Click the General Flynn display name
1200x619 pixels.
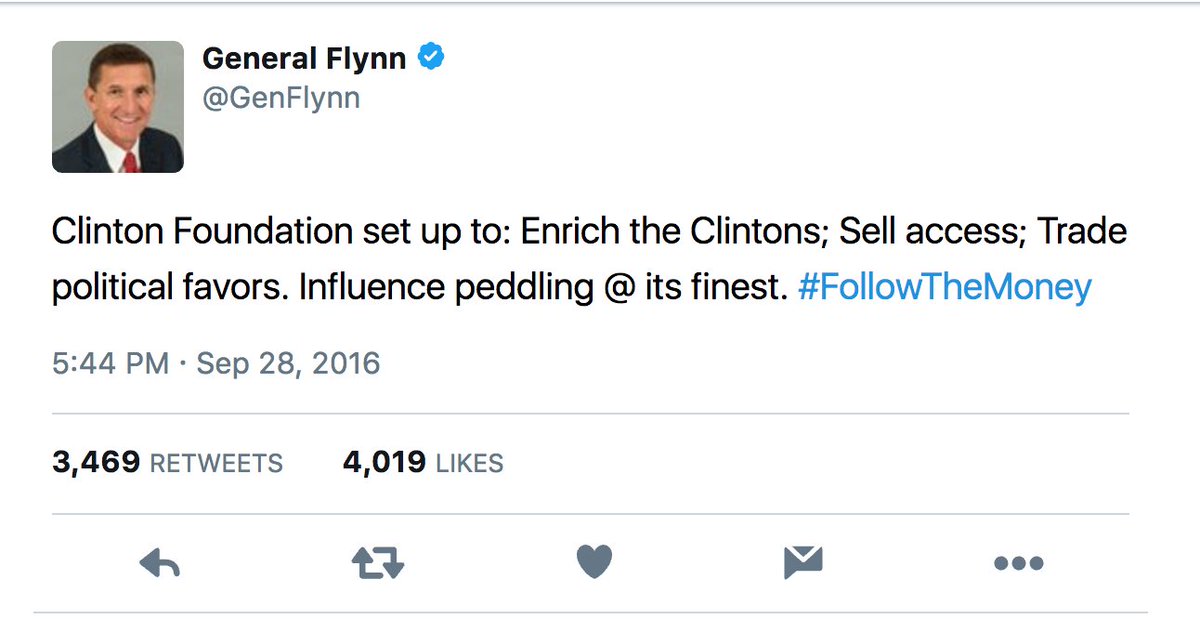pyautogui.click(x=304, y=59)
